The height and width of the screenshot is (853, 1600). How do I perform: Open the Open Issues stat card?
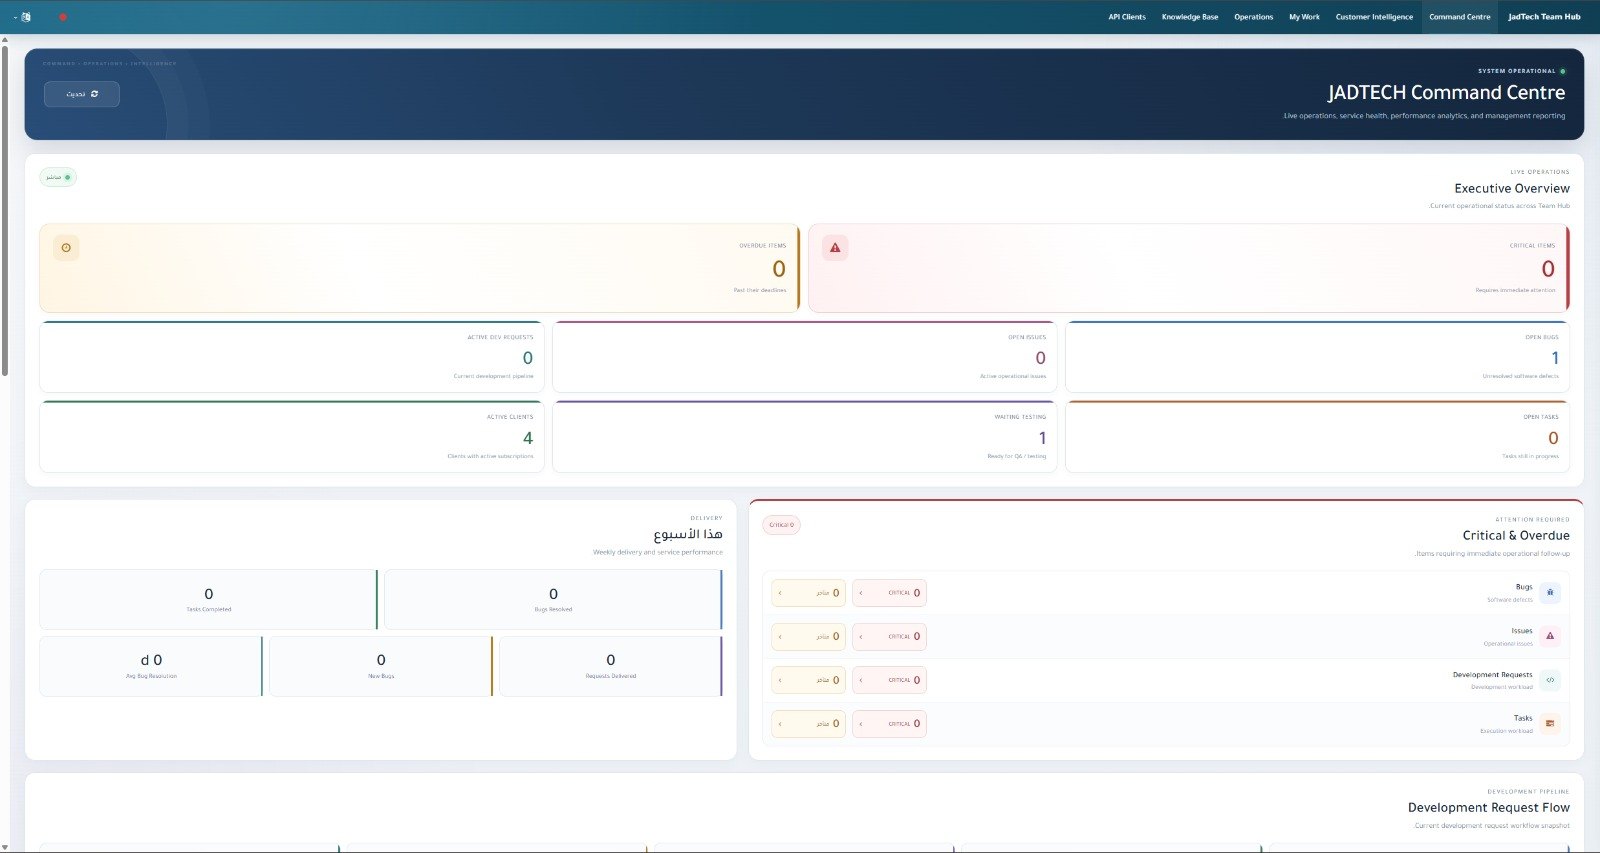(804, 357)
